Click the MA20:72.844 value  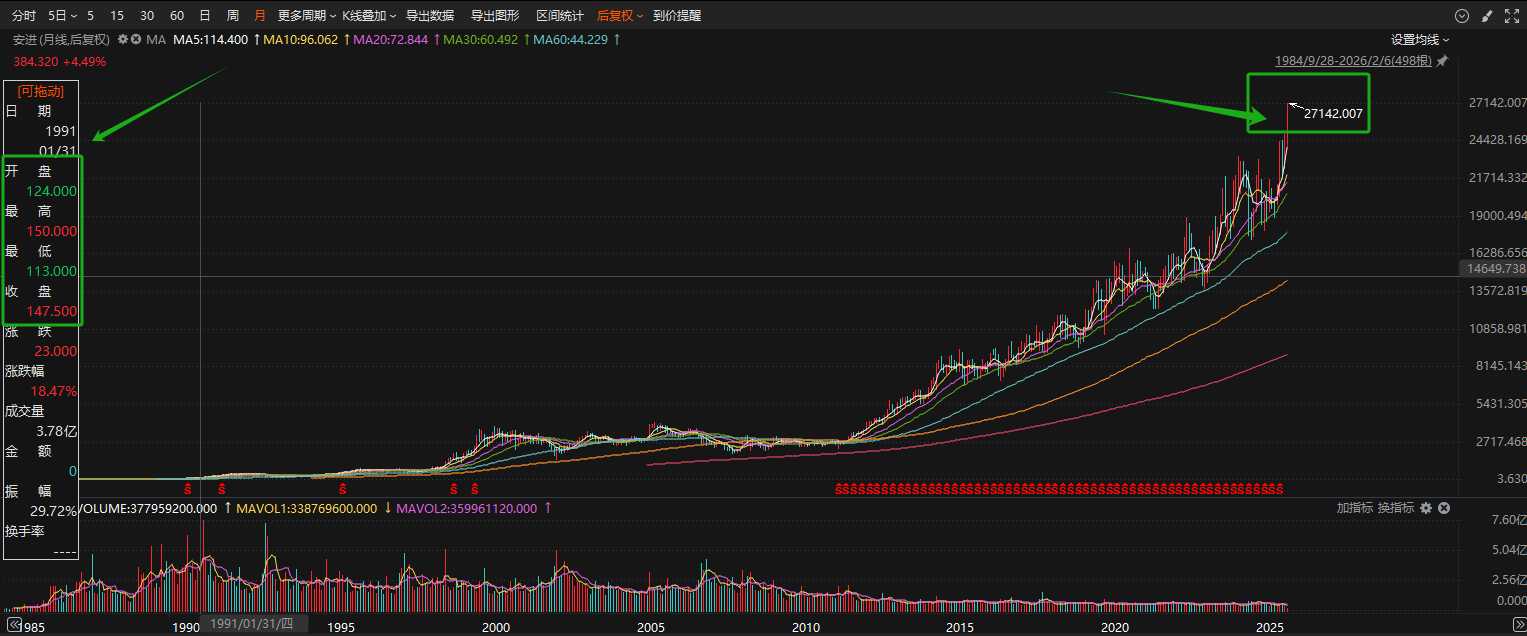390,39
